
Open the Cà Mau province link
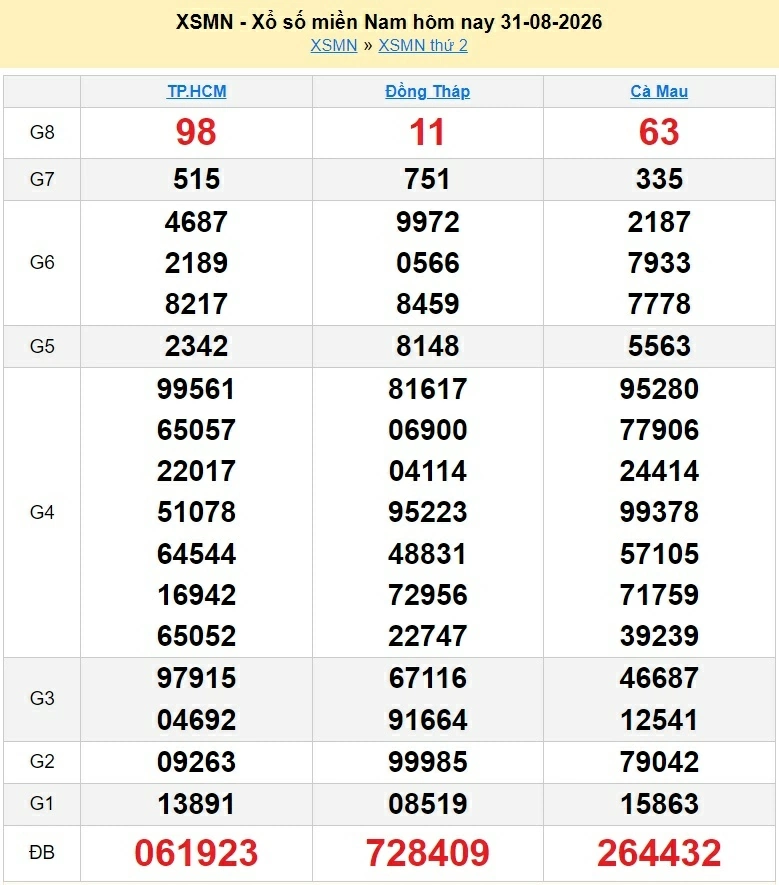pos(659,91)
